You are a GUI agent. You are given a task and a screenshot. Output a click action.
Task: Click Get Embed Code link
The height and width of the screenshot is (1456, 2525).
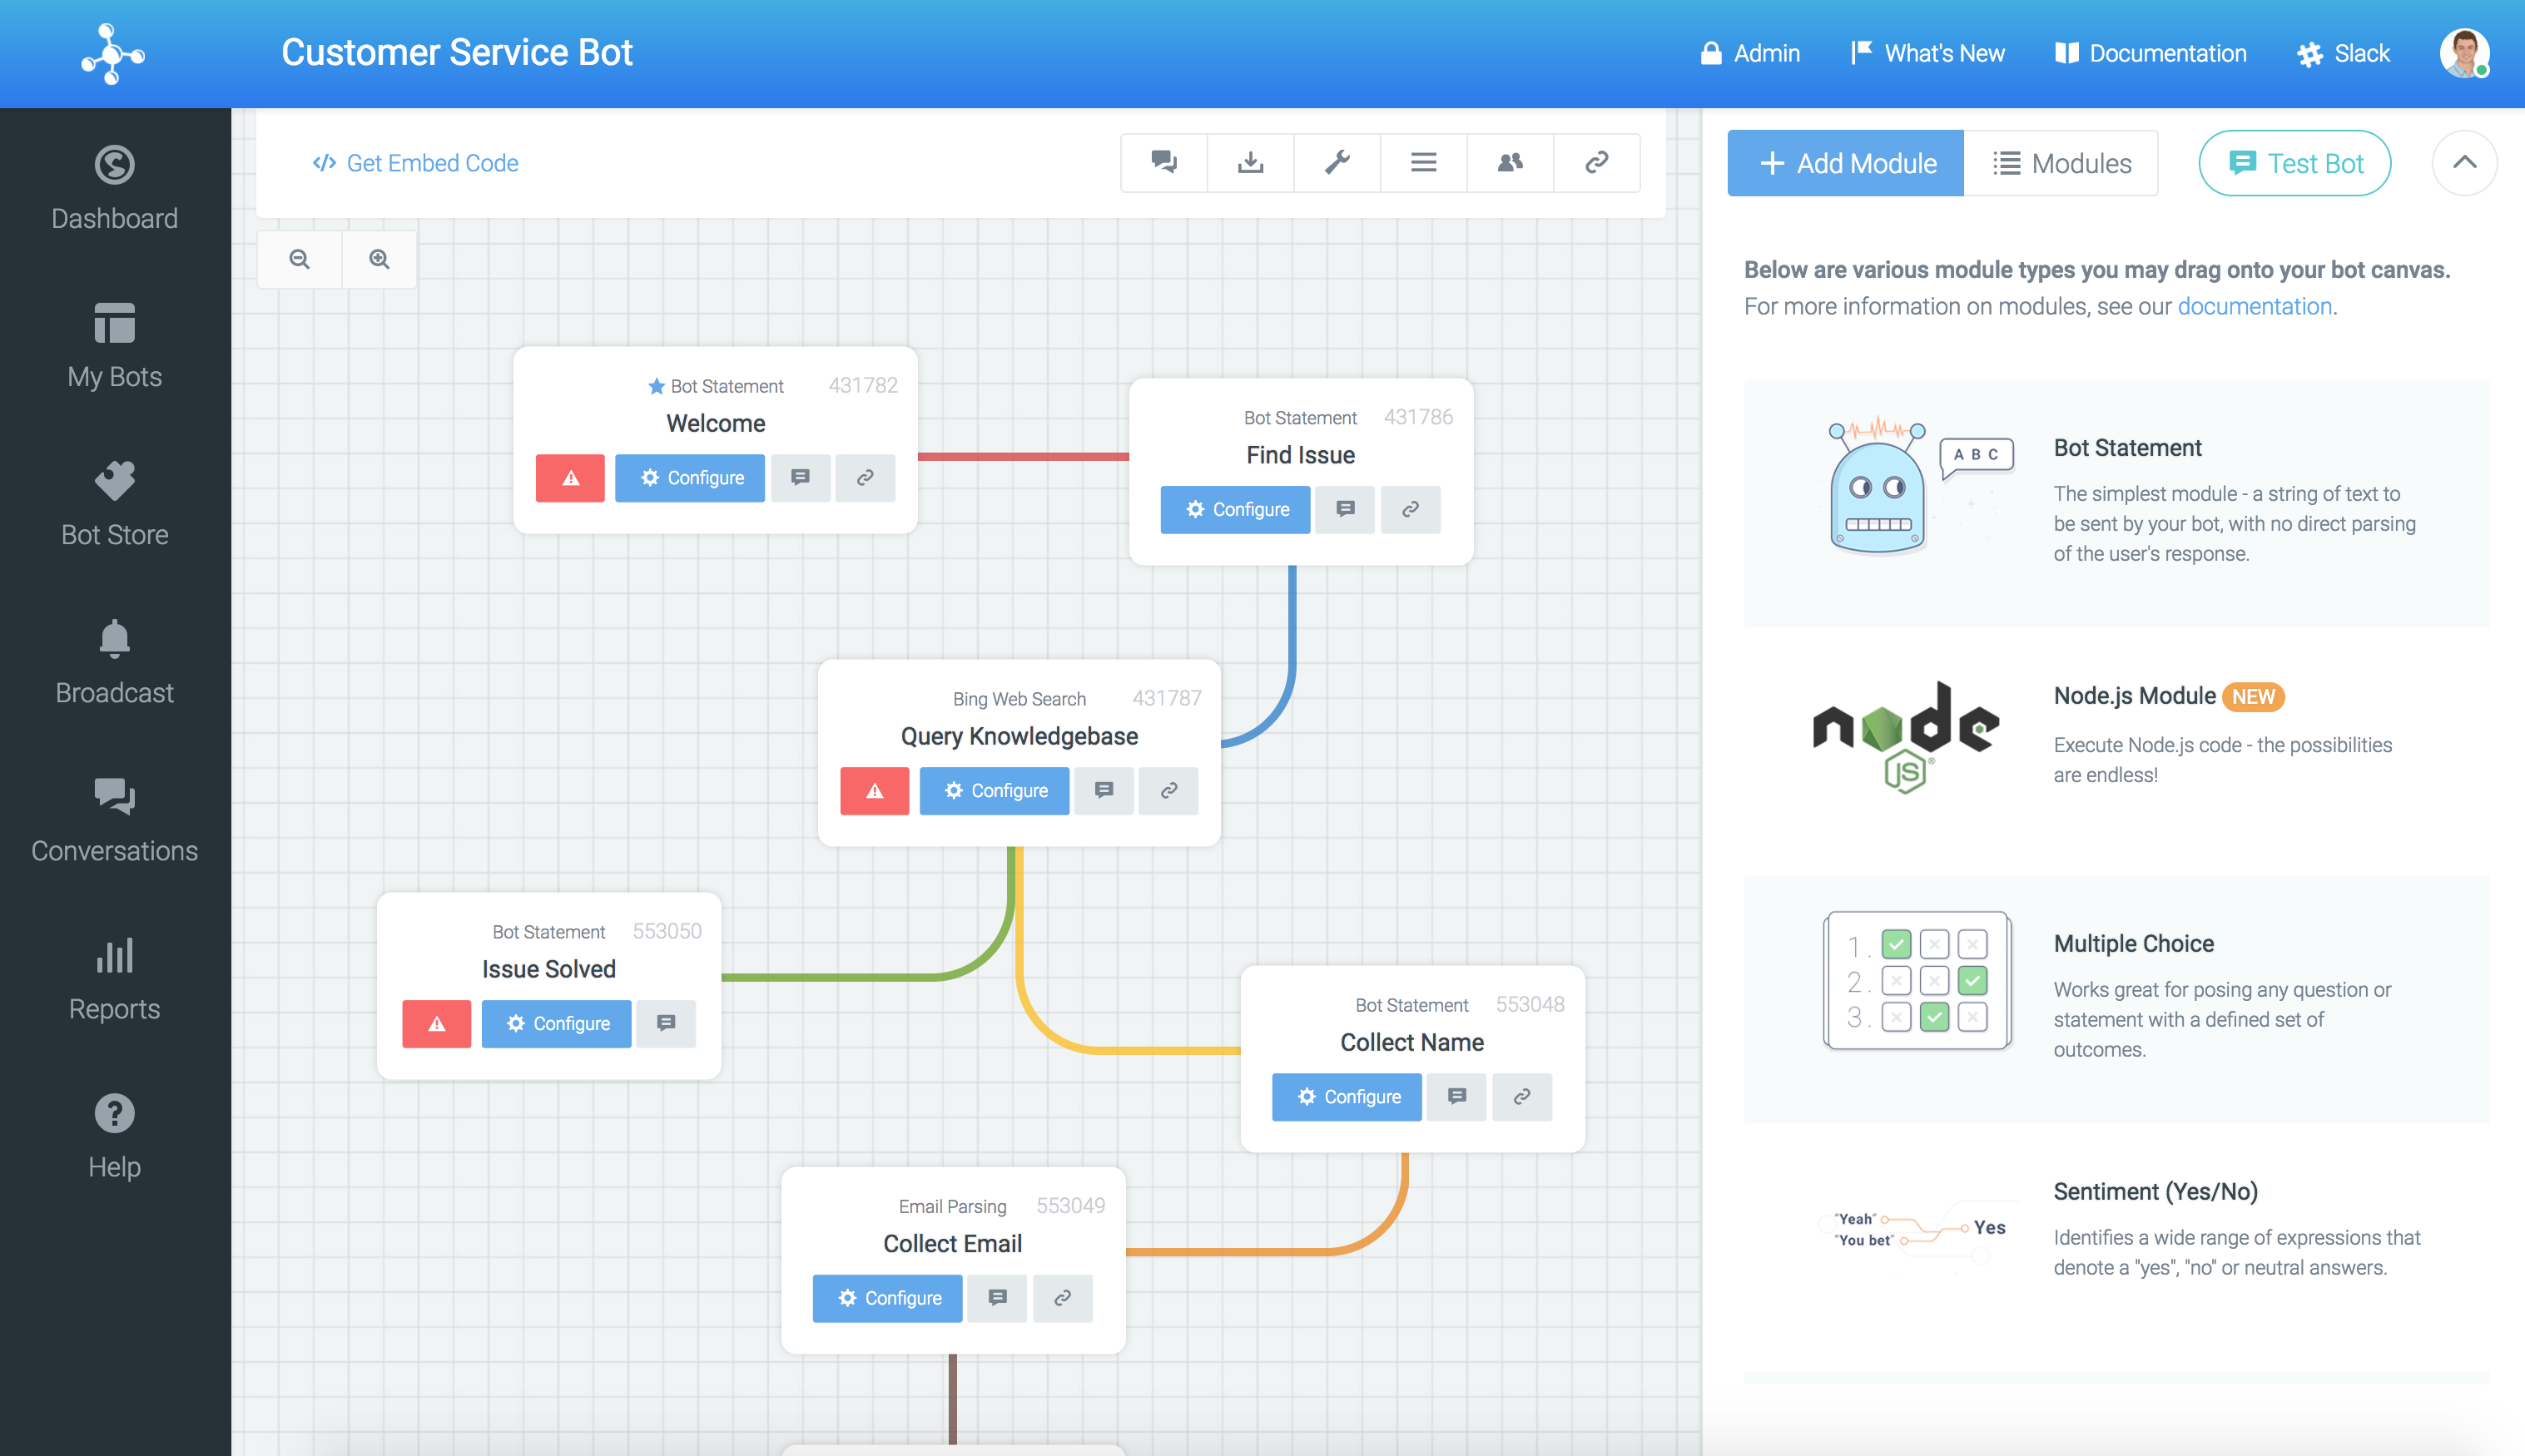[x=416, y=163]
